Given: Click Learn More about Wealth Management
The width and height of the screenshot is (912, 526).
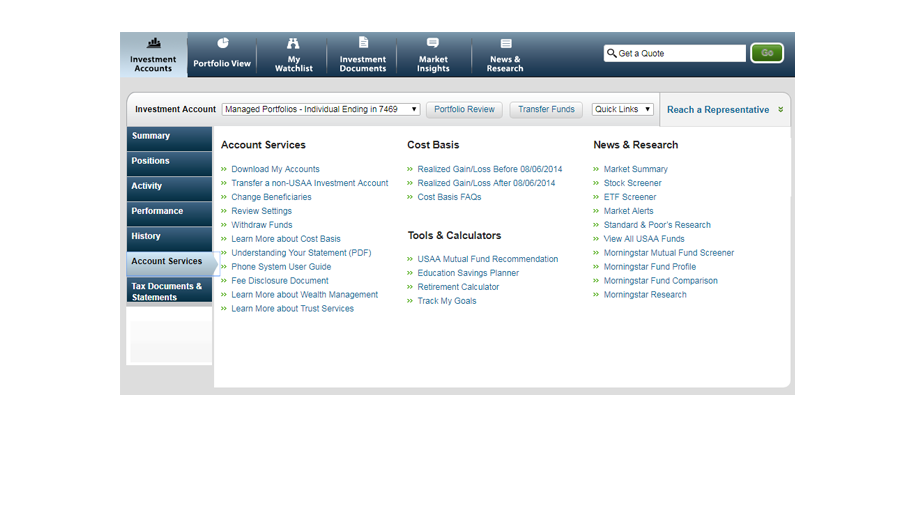Looking at the screenshot, I should 304,295.
